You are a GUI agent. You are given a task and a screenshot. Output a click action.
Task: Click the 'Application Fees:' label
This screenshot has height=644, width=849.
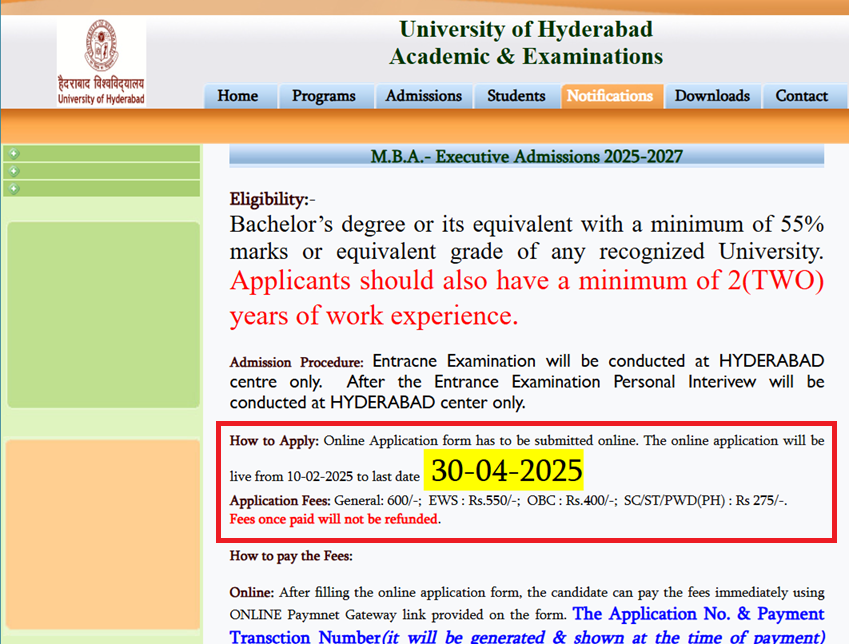[x=280, y=500]
